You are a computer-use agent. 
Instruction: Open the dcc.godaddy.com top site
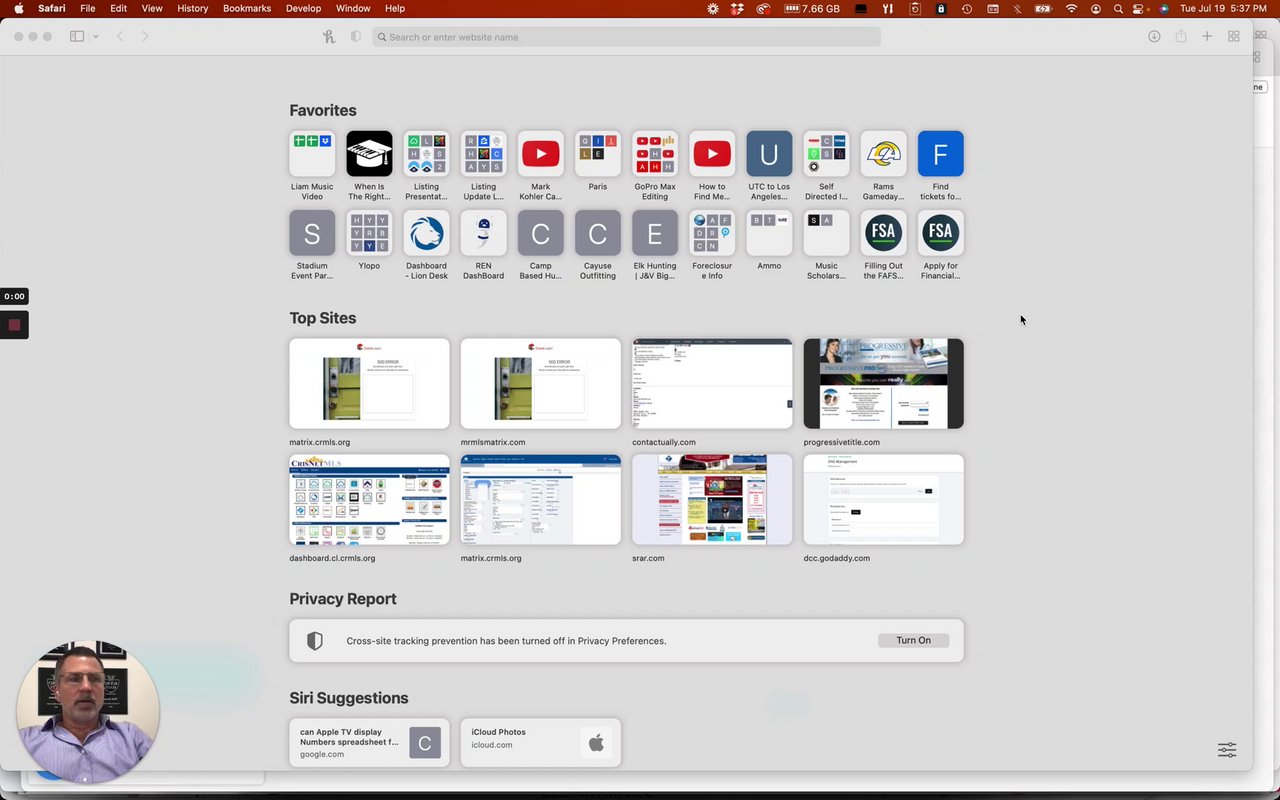point(884,500)
